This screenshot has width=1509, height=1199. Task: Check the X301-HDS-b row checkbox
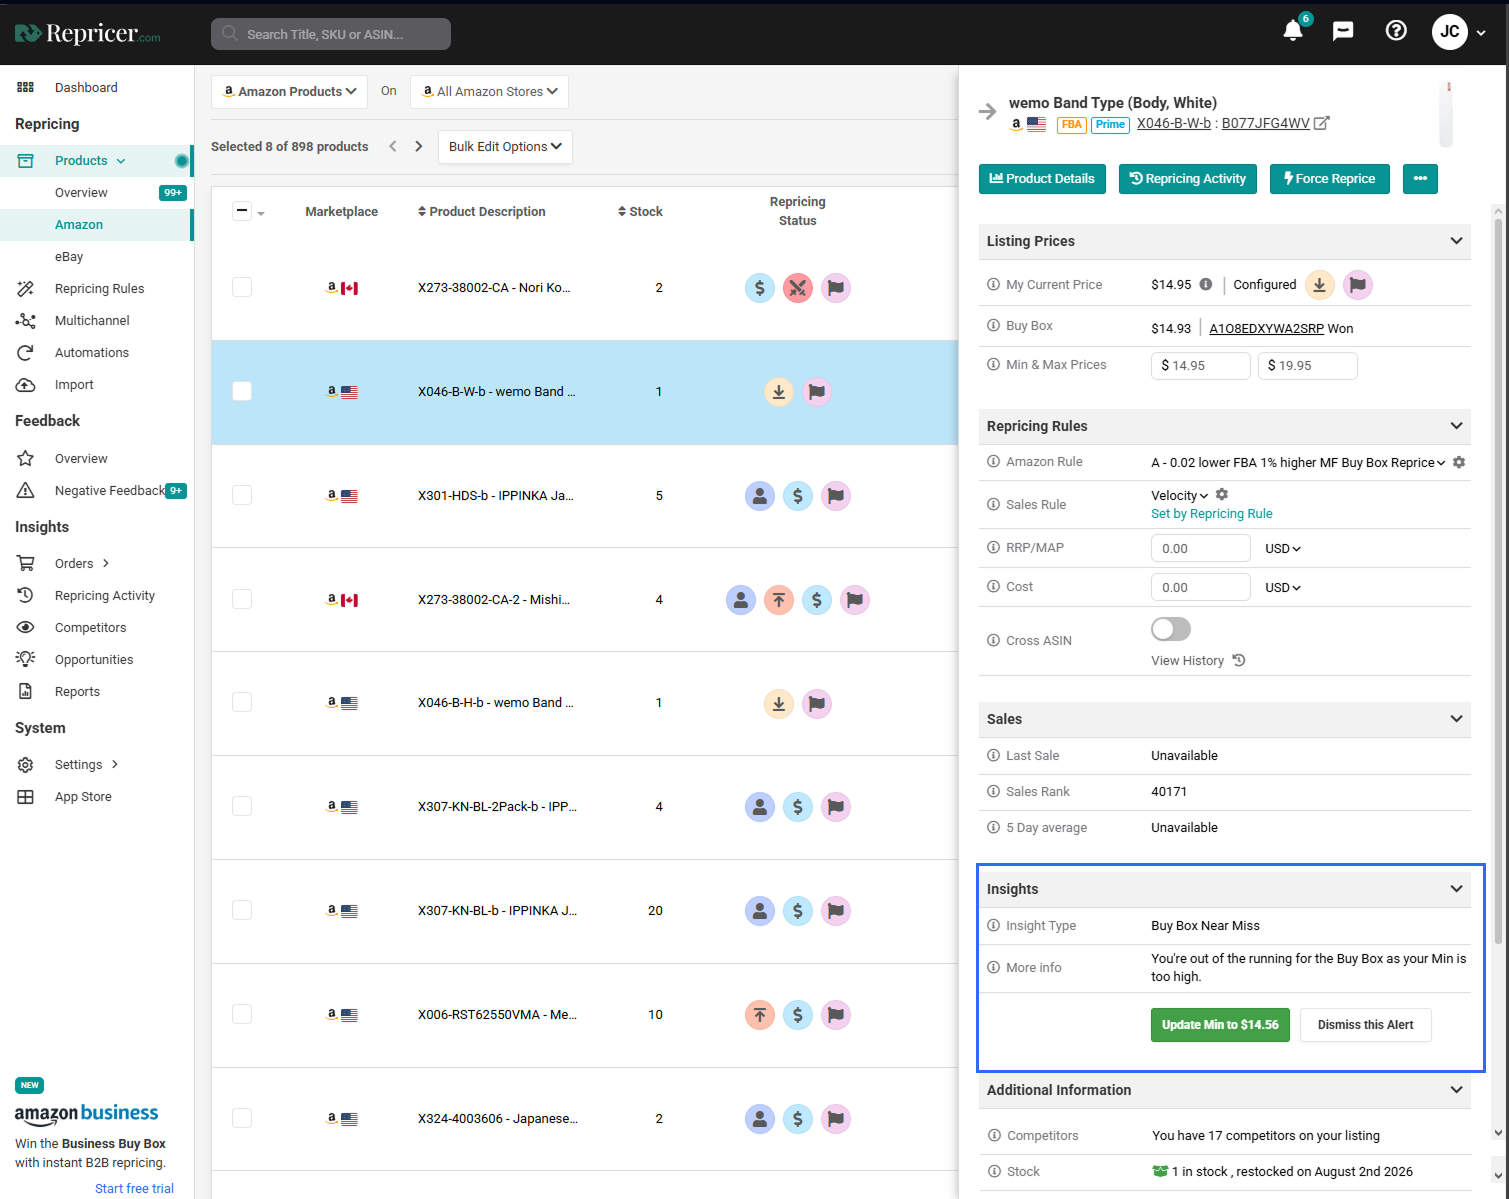pos(242,495)
